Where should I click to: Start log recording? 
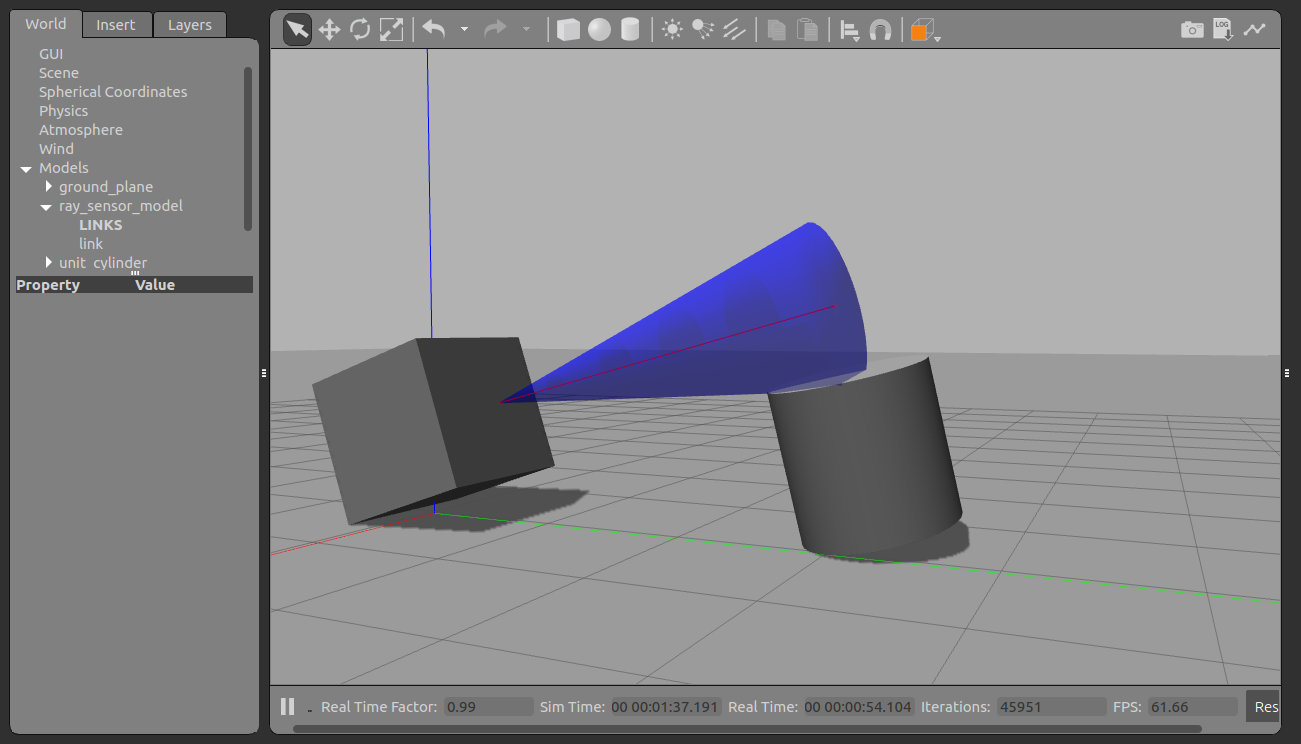click(x=1222, y=29)
